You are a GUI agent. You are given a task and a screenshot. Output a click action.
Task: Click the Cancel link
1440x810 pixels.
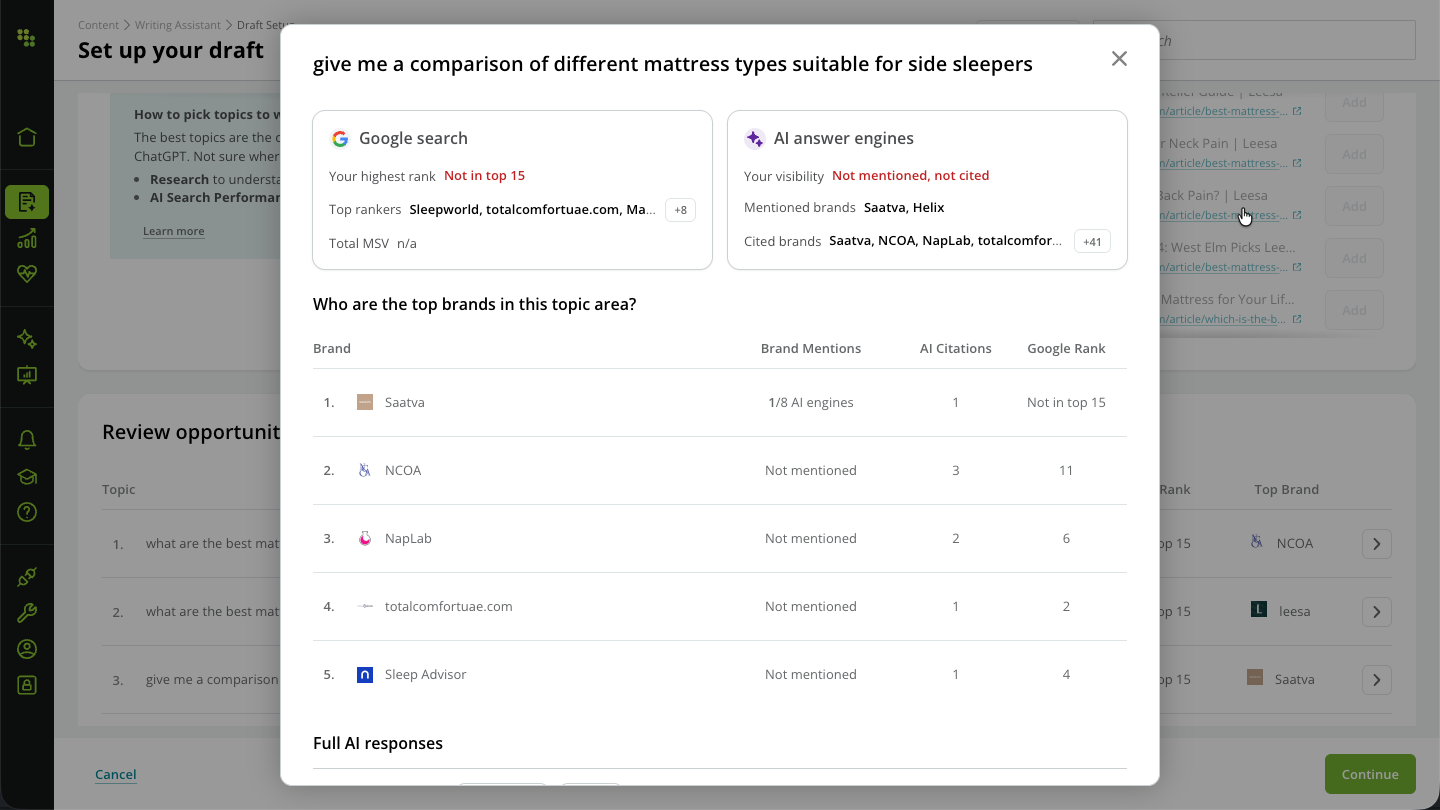116,774
